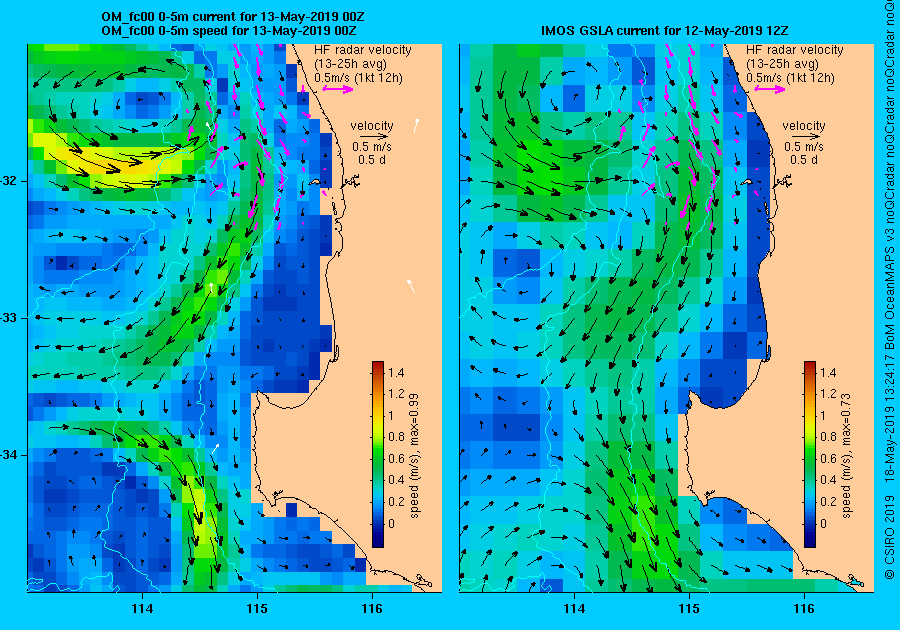900x630 pixels.
Task: Click the 114 longitude label under right map
Action: (x=575, y=609)
